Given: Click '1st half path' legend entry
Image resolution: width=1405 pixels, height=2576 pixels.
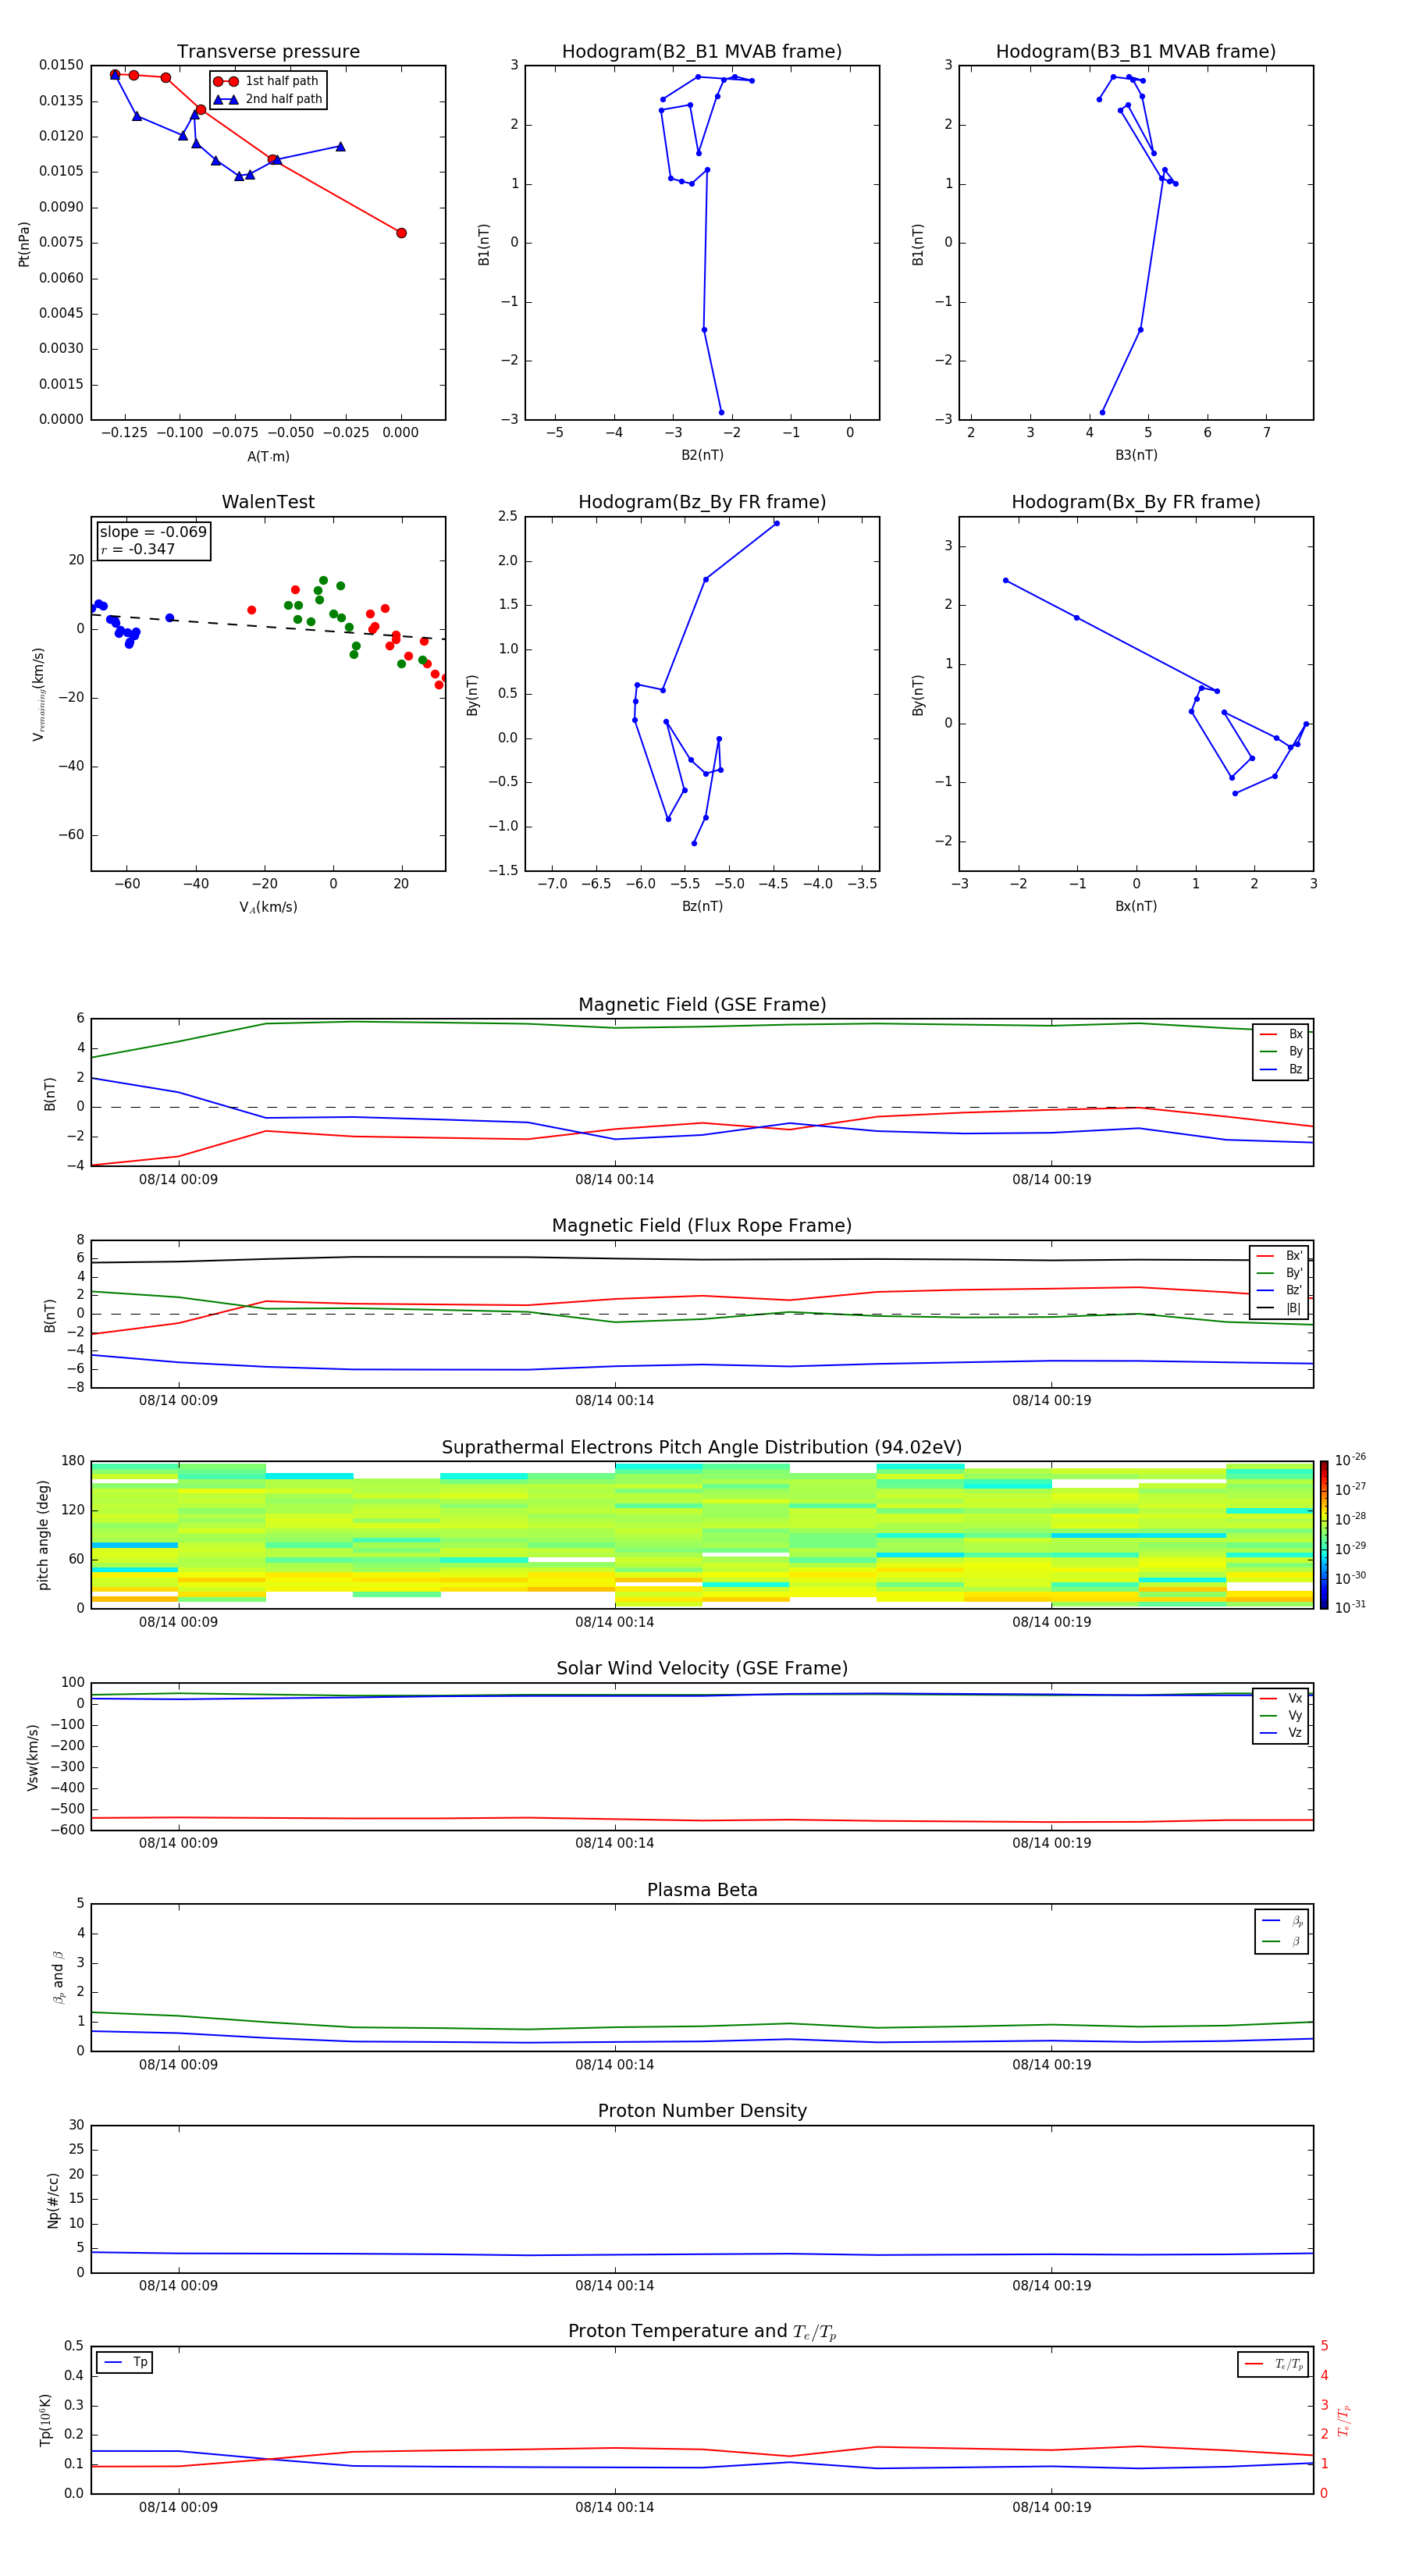Looking at the screenshot, I should tap(266, 81).
